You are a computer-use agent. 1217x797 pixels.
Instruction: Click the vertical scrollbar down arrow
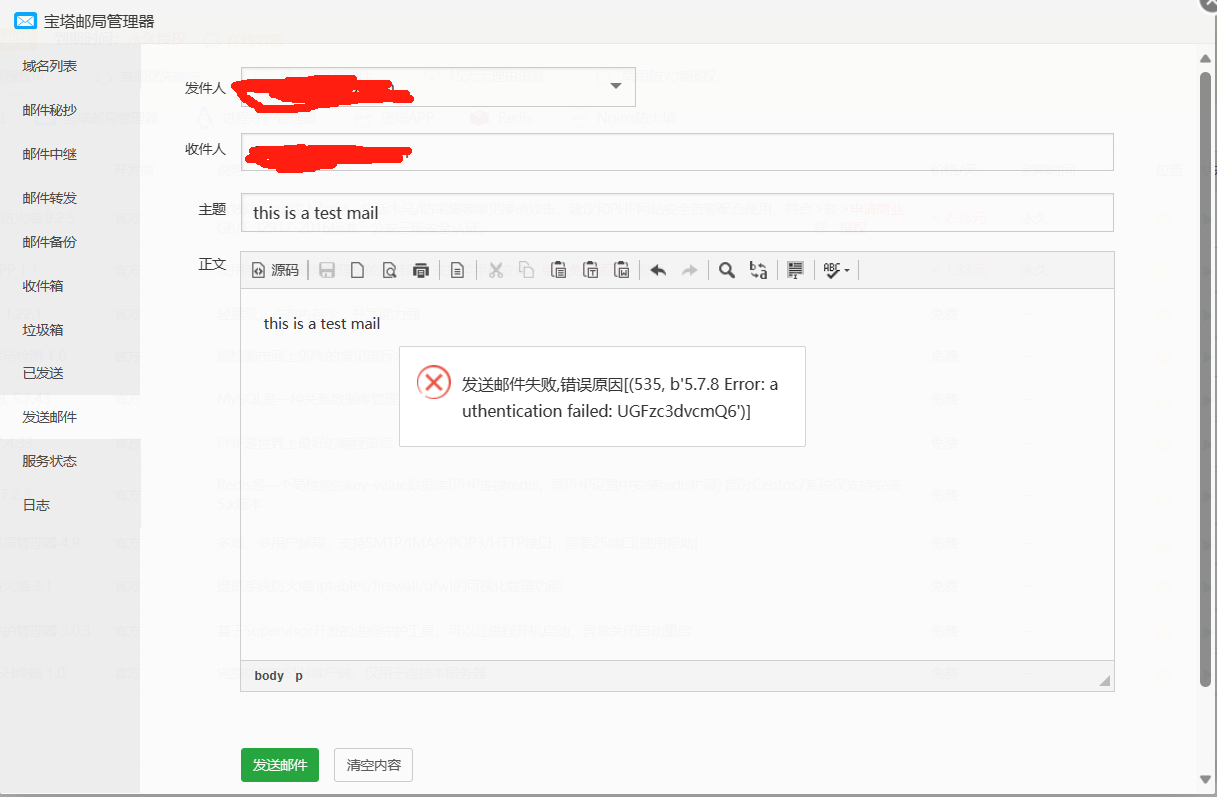coord(1205,779)
